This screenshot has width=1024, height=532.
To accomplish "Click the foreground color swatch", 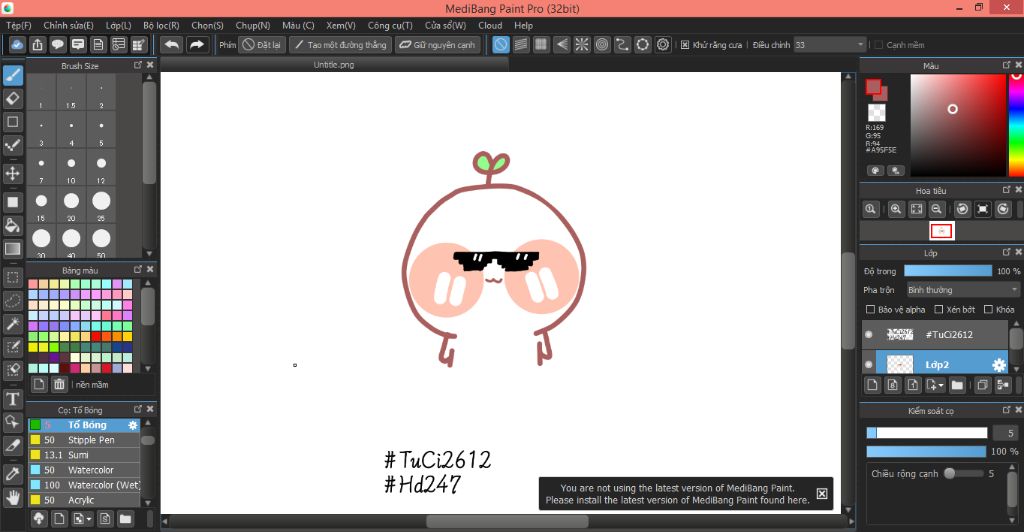I will pyautogui.click(x=873, y=87).
